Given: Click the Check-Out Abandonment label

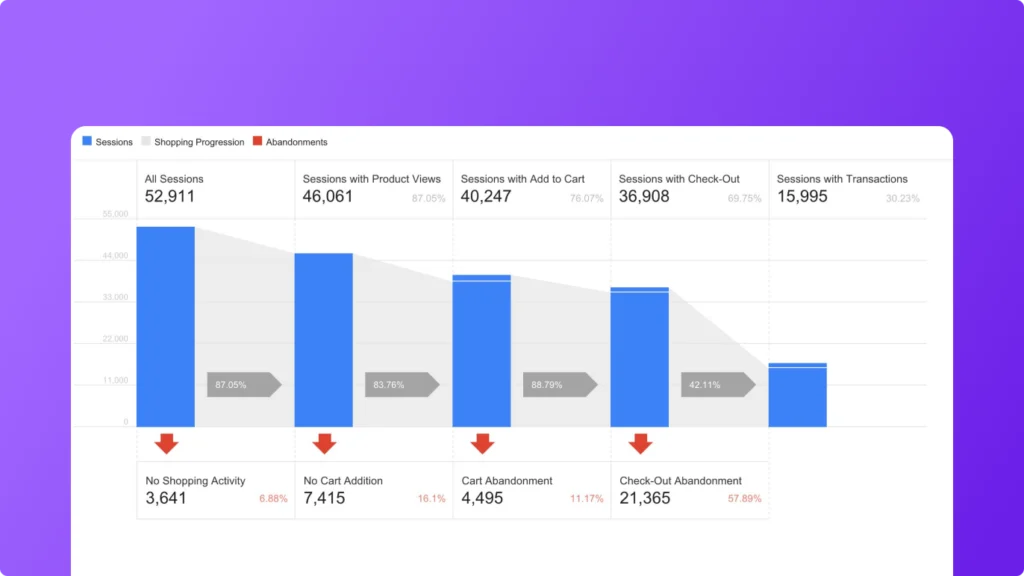Looking at the screenshot, I should coord(680,481).
